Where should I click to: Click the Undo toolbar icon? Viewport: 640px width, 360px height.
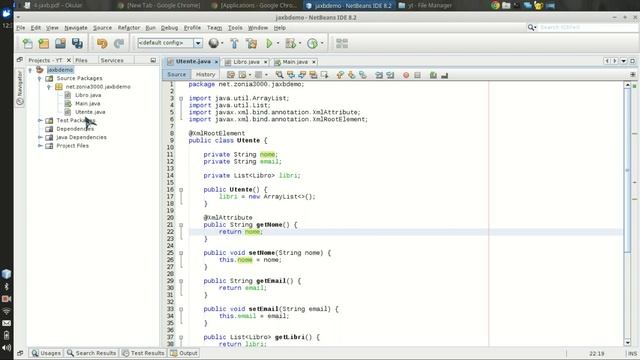[102, 43]
